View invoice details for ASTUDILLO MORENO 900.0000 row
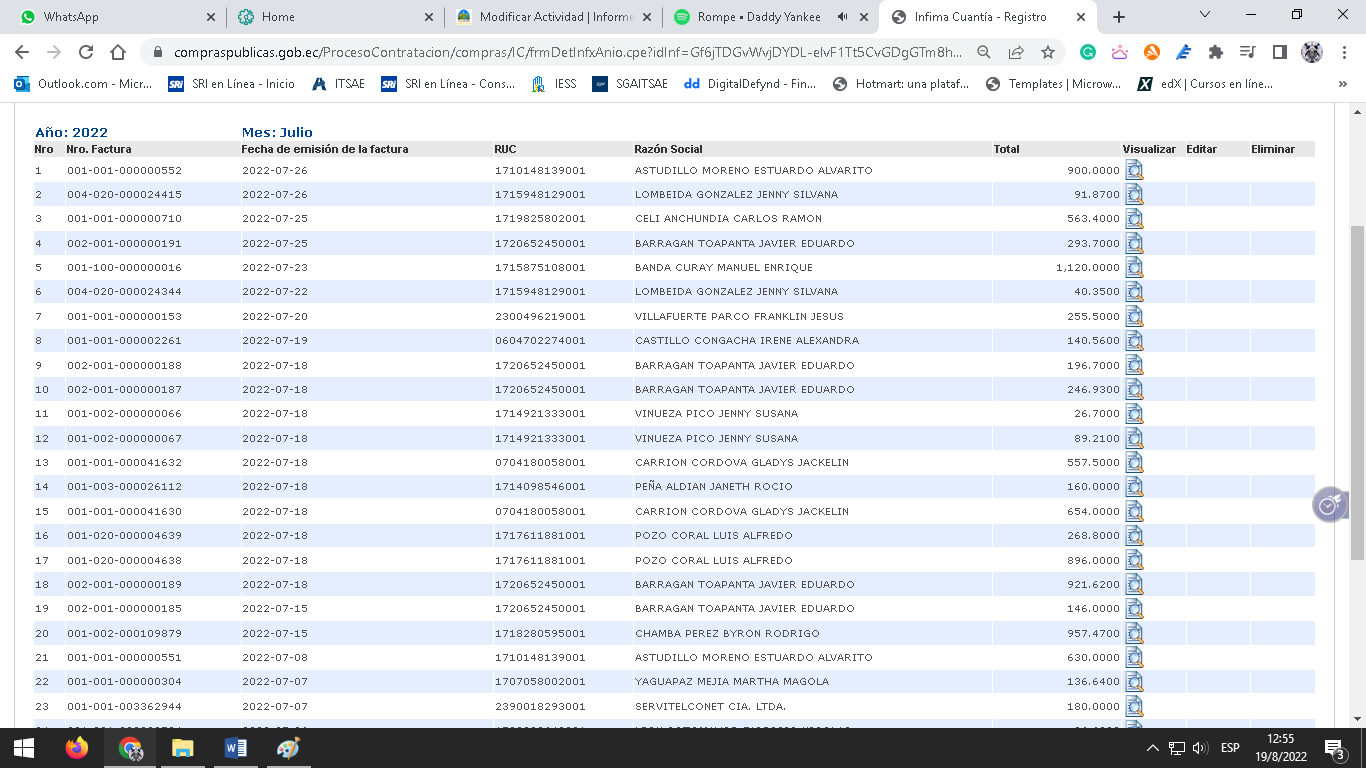Screen dimensions: 1366x768 click(1134, 170)
